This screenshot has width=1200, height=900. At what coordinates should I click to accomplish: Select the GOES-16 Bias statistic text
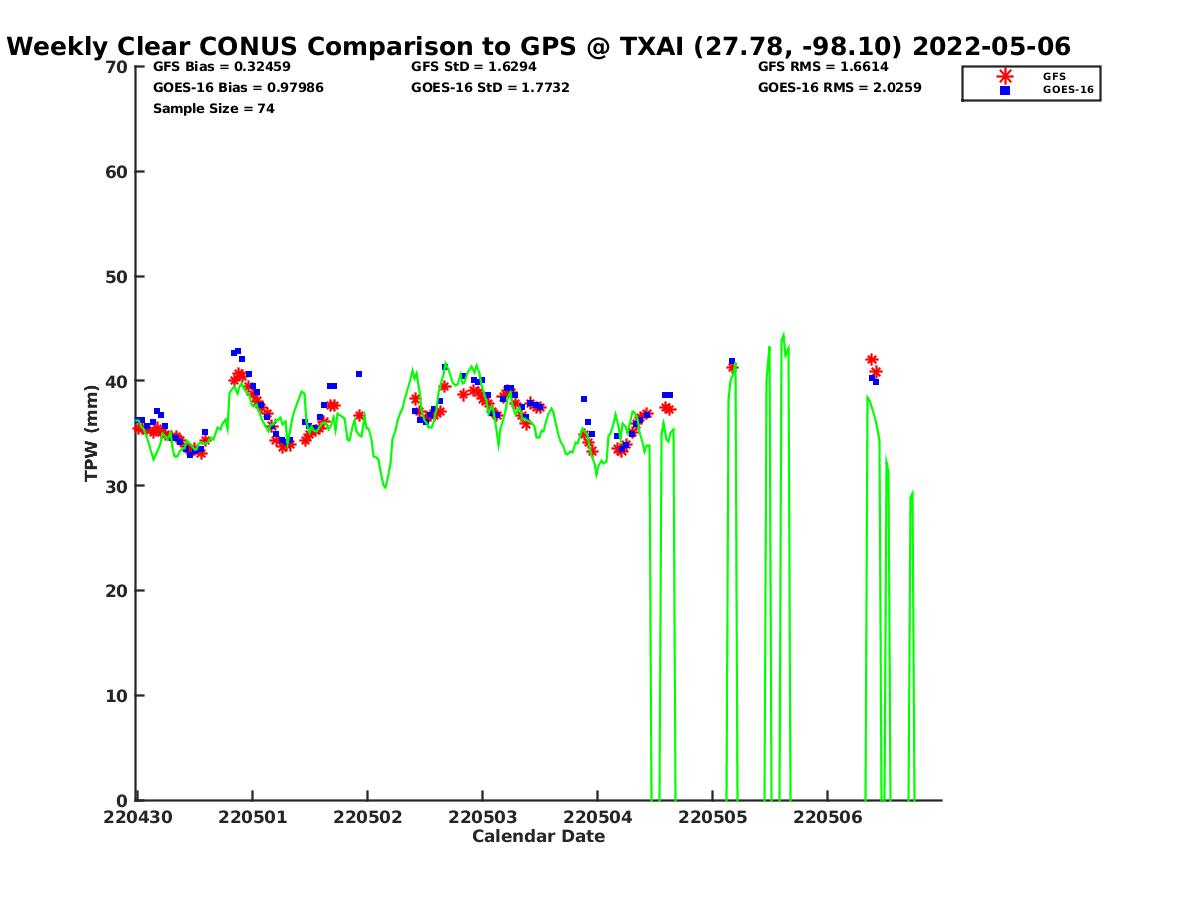[x=238, y=88]
